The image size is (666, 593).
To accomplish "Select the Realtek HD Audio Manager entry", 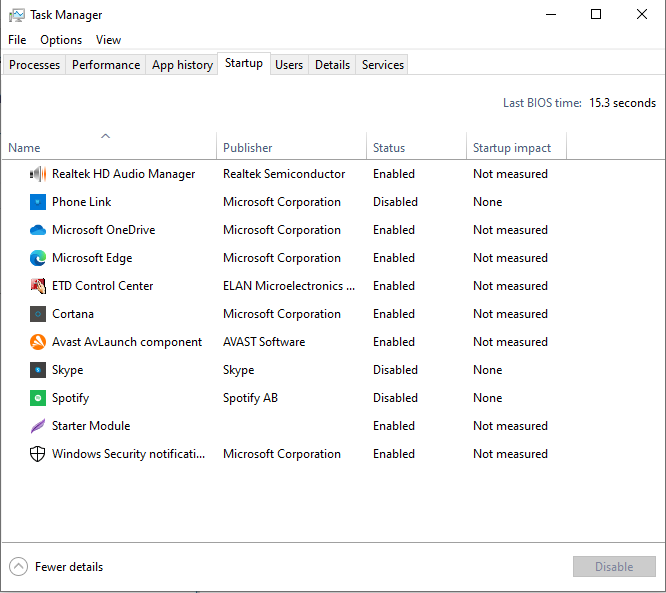I will 123,174.
